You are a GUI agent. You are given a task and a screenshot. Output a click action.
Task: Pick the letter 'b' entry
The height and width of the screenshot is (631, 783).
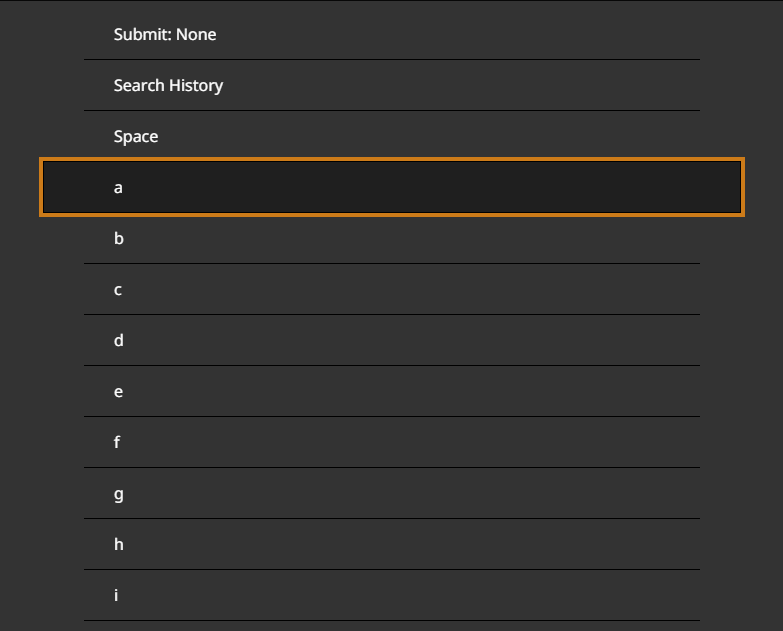pos(390,239)
